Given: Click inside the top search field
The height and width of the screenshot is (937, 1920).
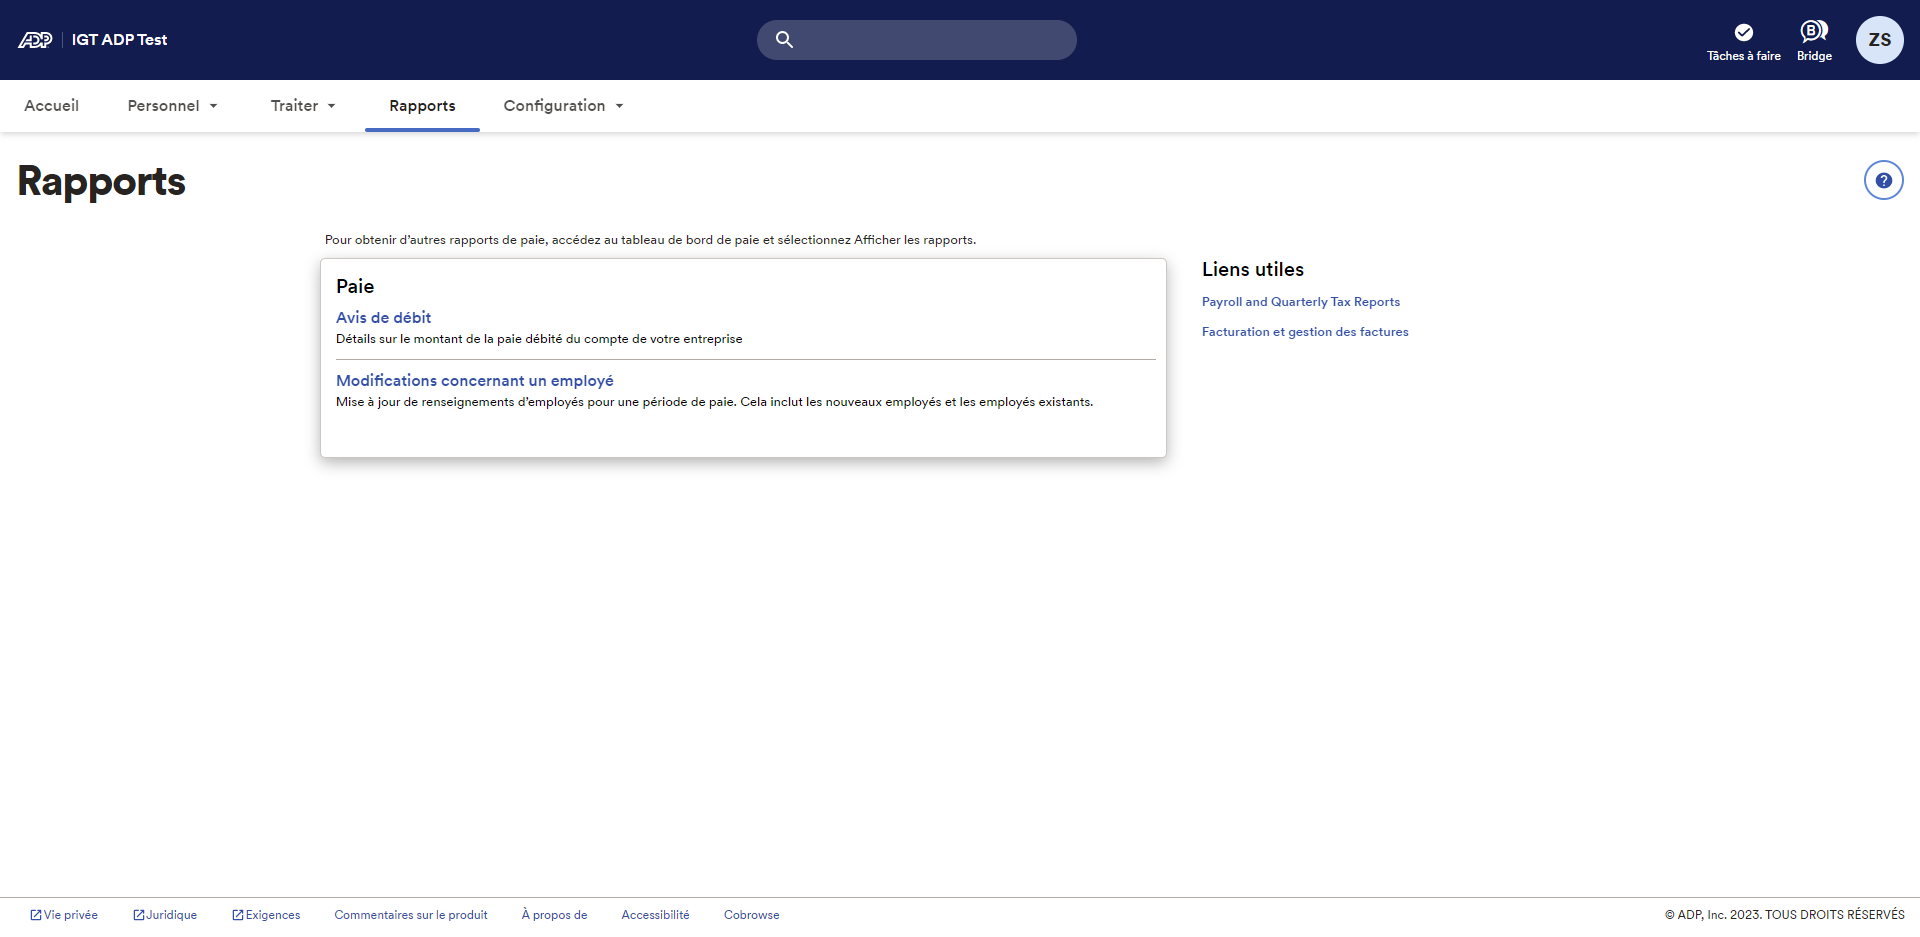Looking at the screenshot, I should pyautogui.click(x=930, y=40).
